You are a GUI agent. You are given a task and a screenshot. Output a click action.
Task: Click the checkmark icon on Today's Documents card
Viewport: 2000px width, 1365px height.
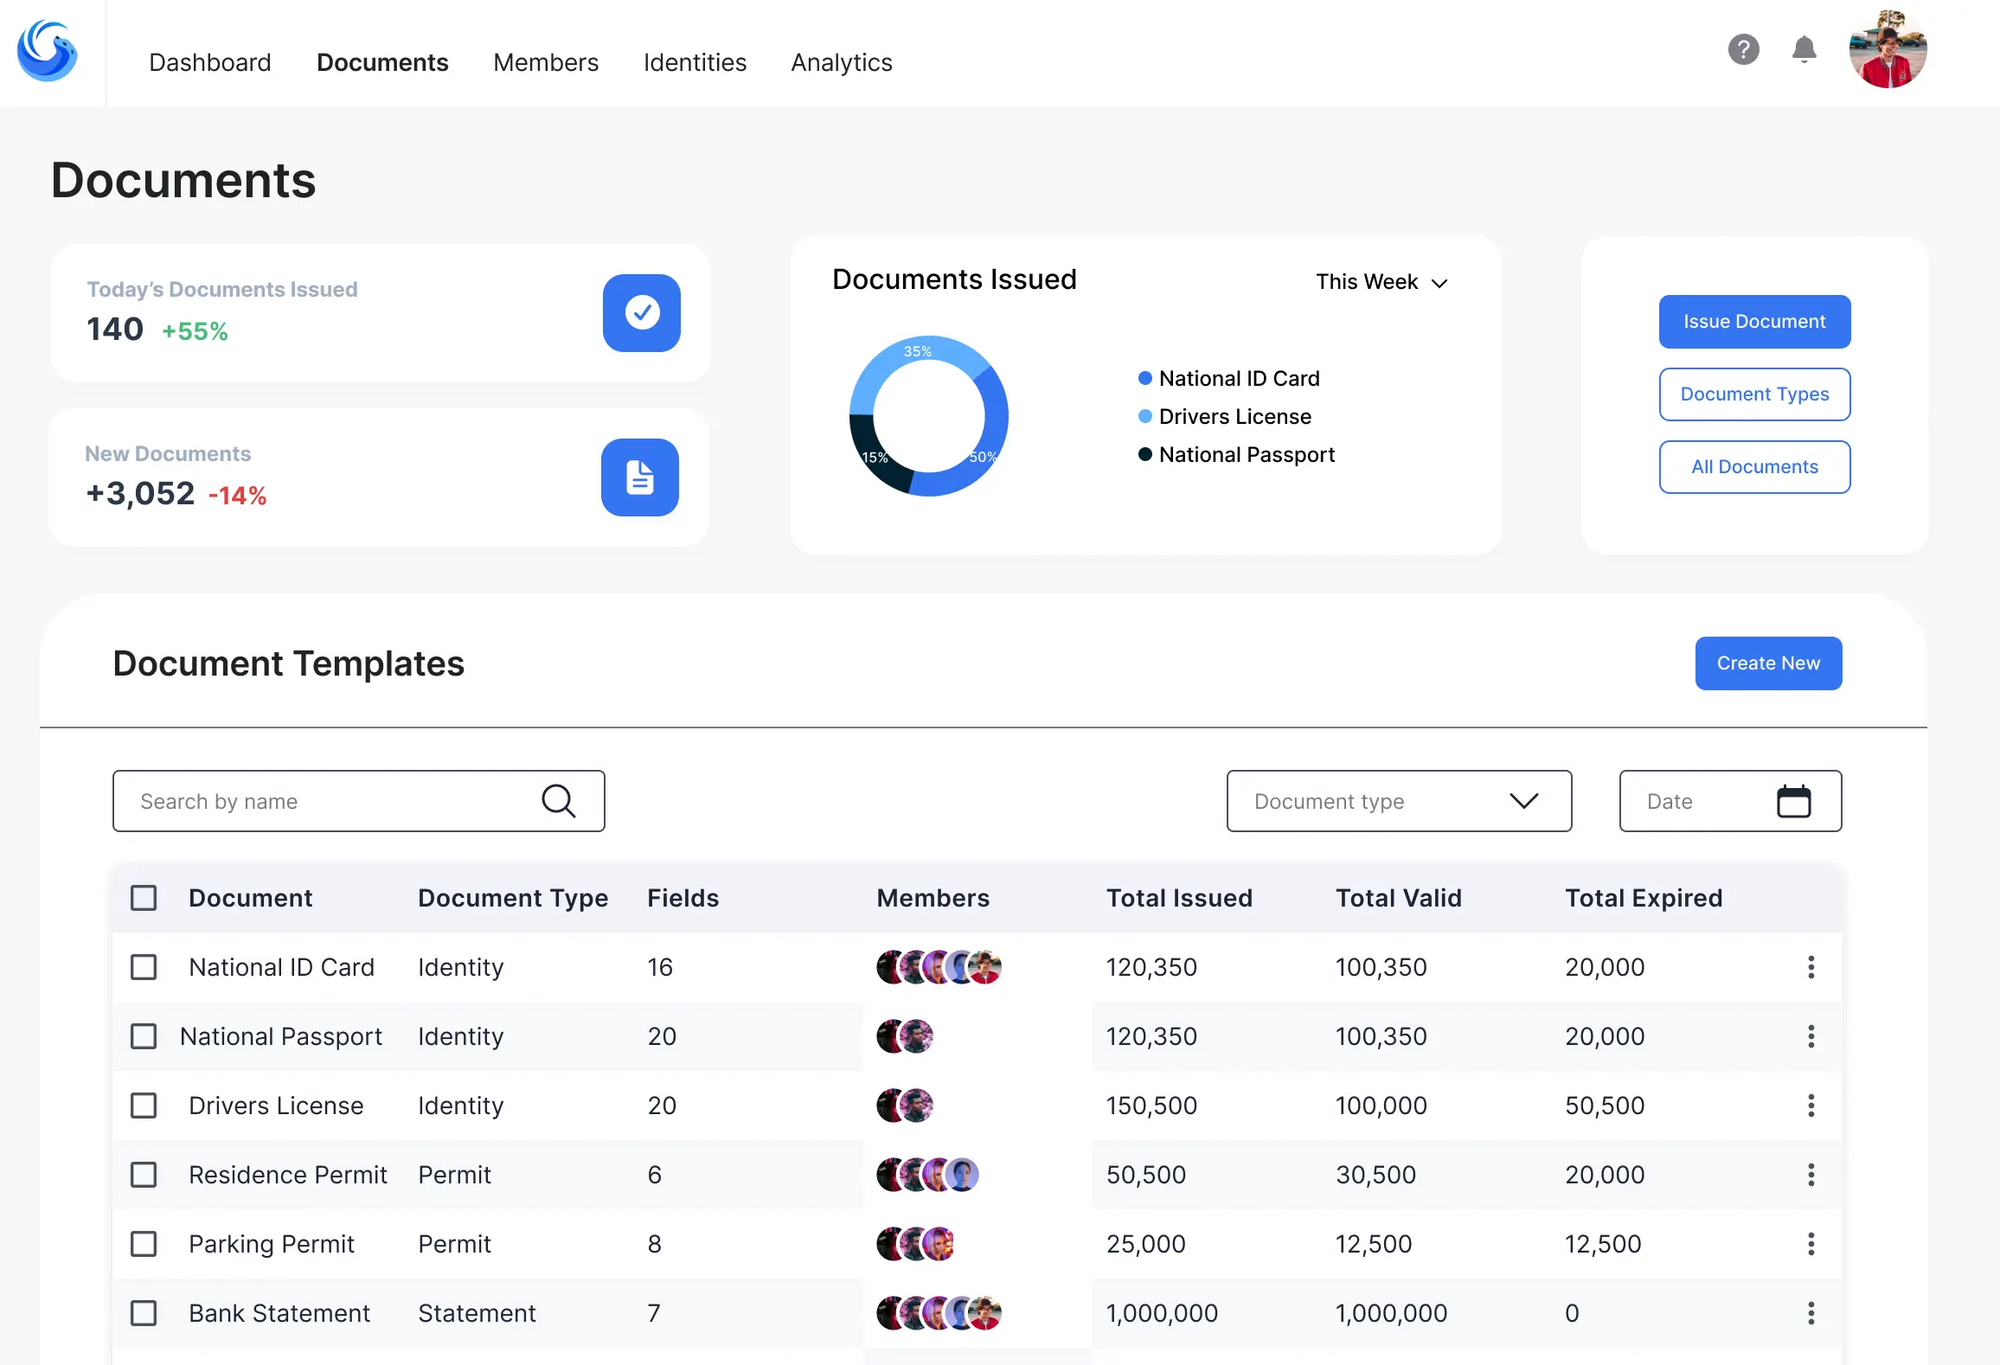click(641, 313)
